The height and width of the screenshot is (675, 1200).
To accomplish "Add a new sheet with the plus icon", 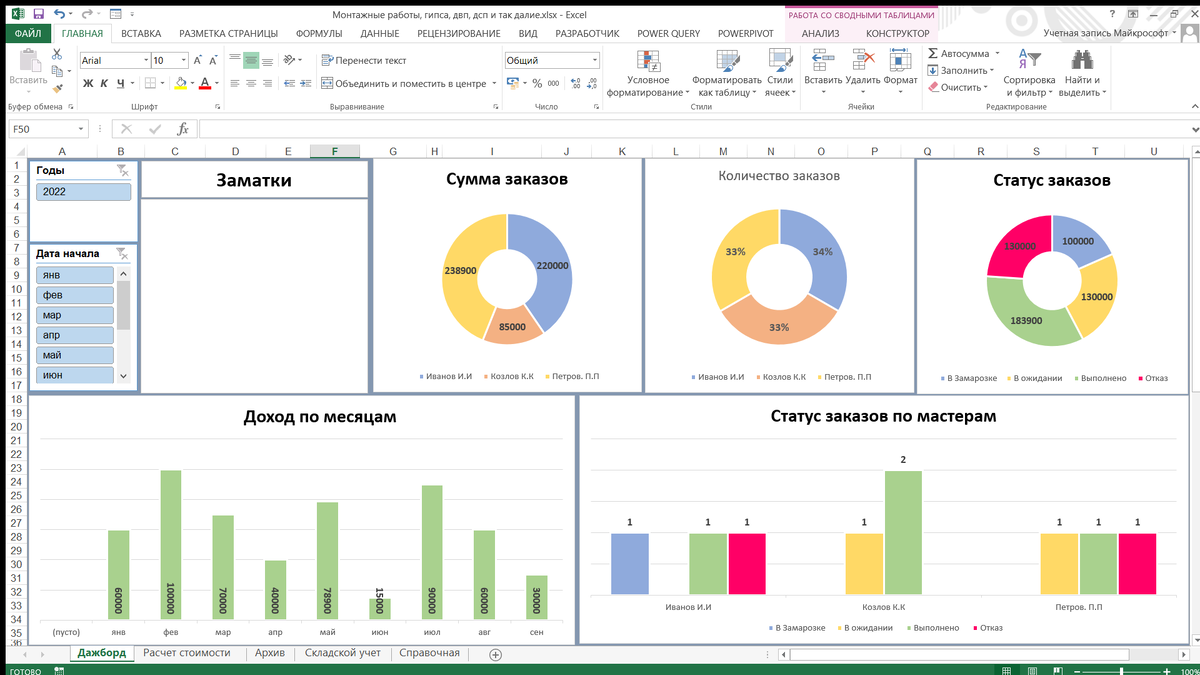I will click(494, 654).
